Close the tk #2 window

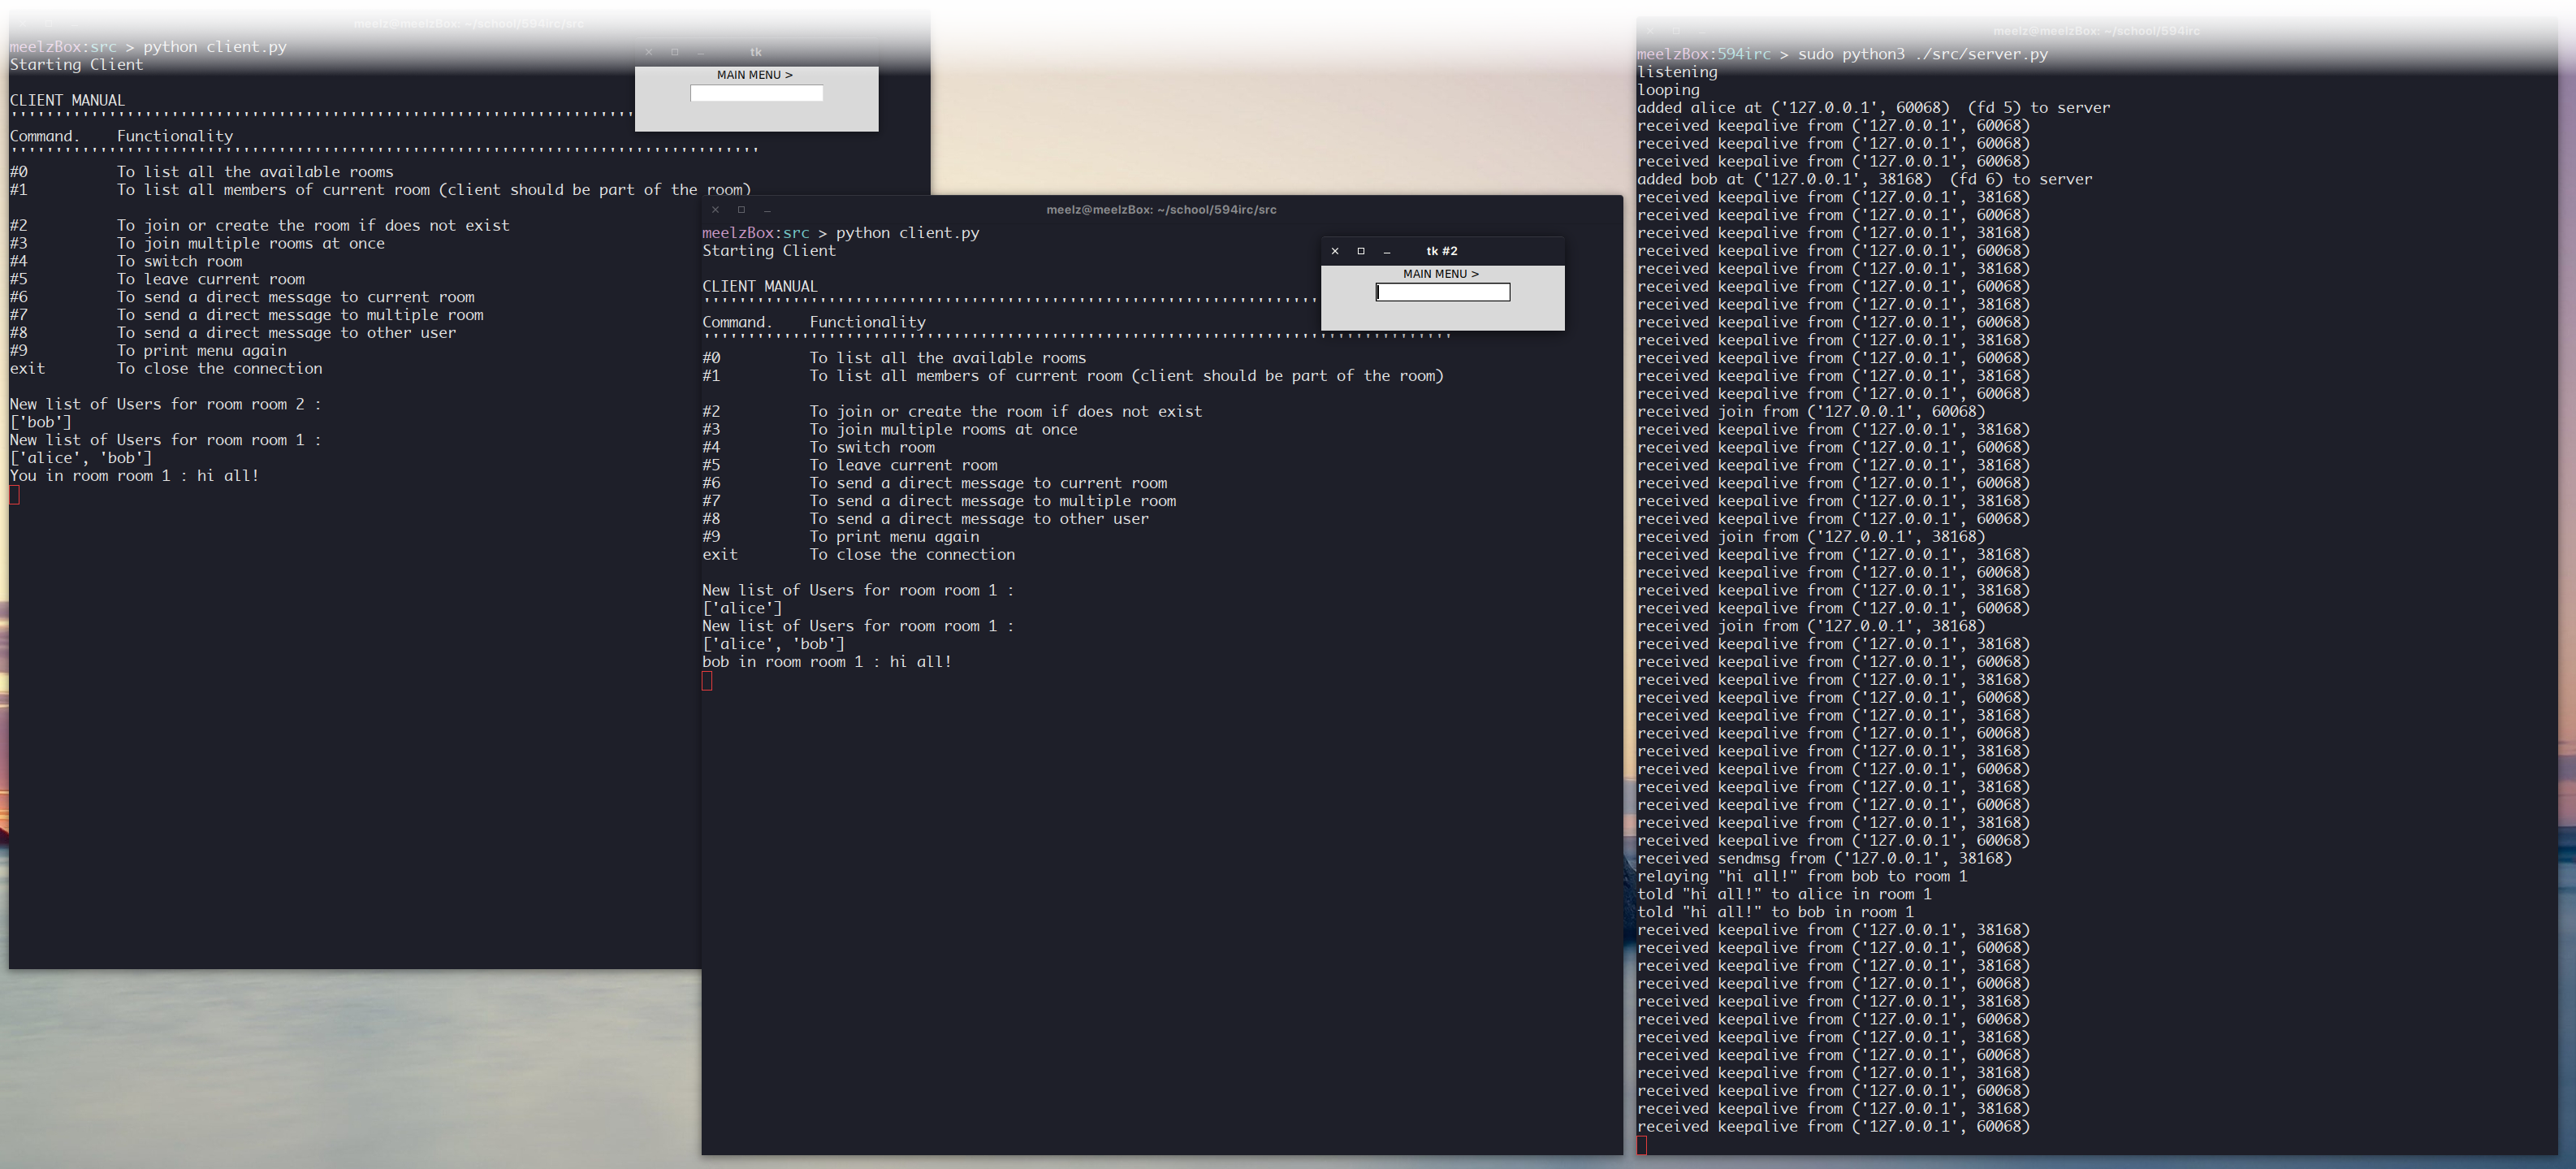click(1335, 251)
